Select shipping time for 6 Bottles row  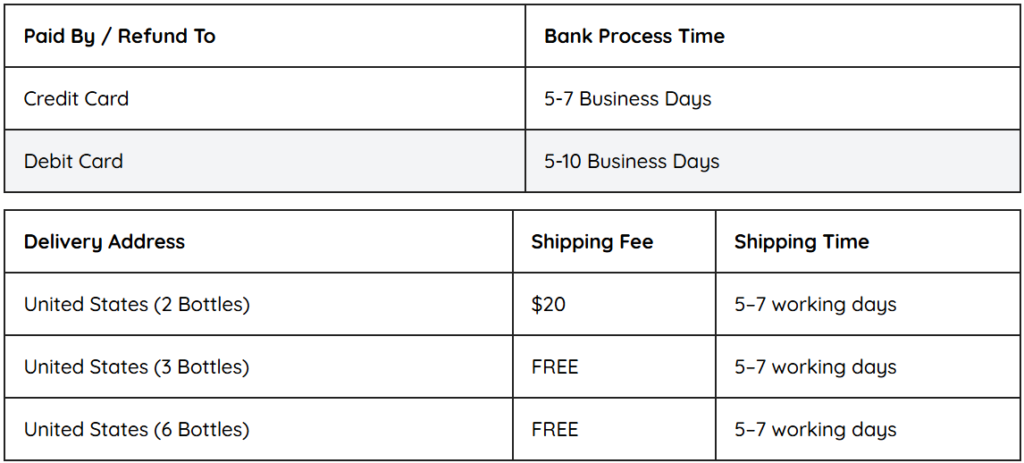(x=868, y=430)
